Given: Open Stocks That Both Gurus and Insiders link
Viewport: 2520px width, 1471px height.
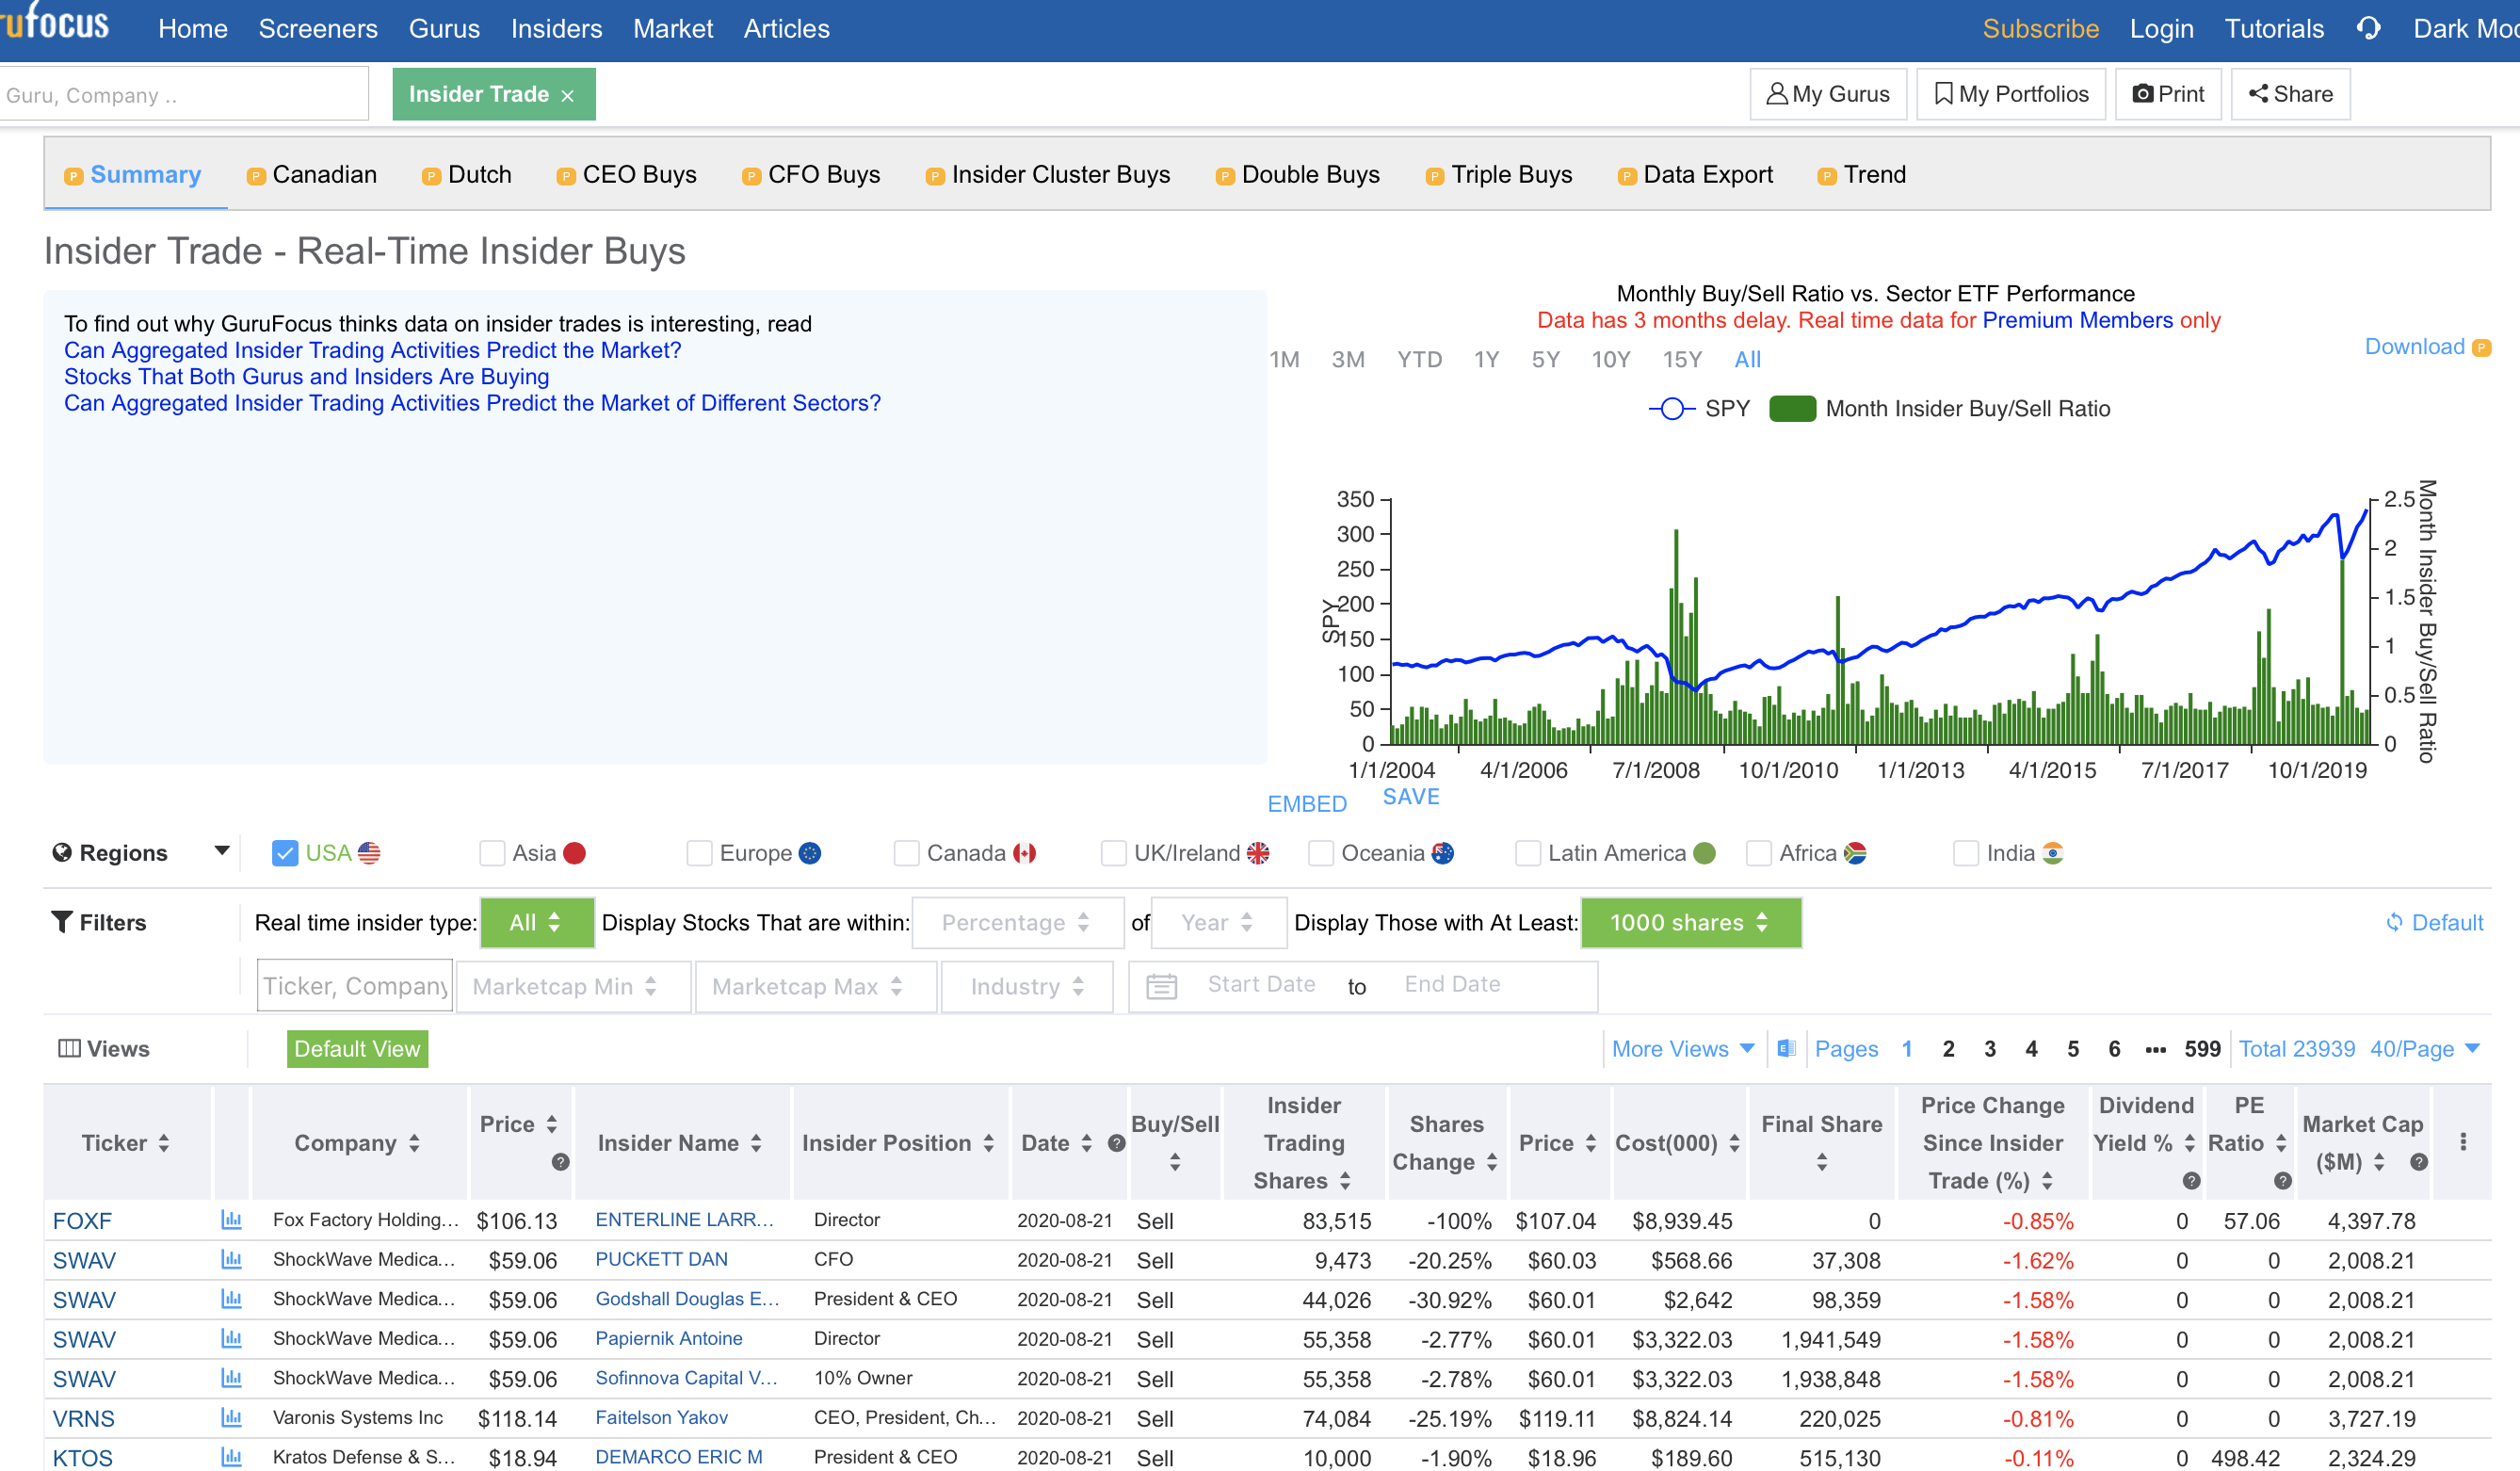Looking at the screenshot, I should pyautogui.click(x=306, y=376).
